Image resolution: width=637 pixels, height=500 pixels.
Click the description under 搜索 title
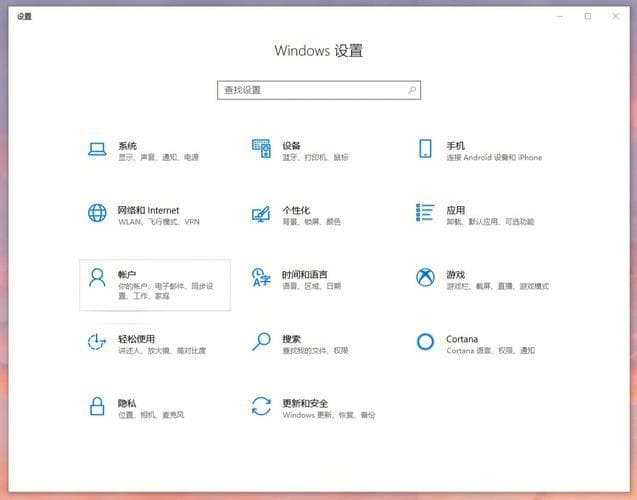point(315,351)
